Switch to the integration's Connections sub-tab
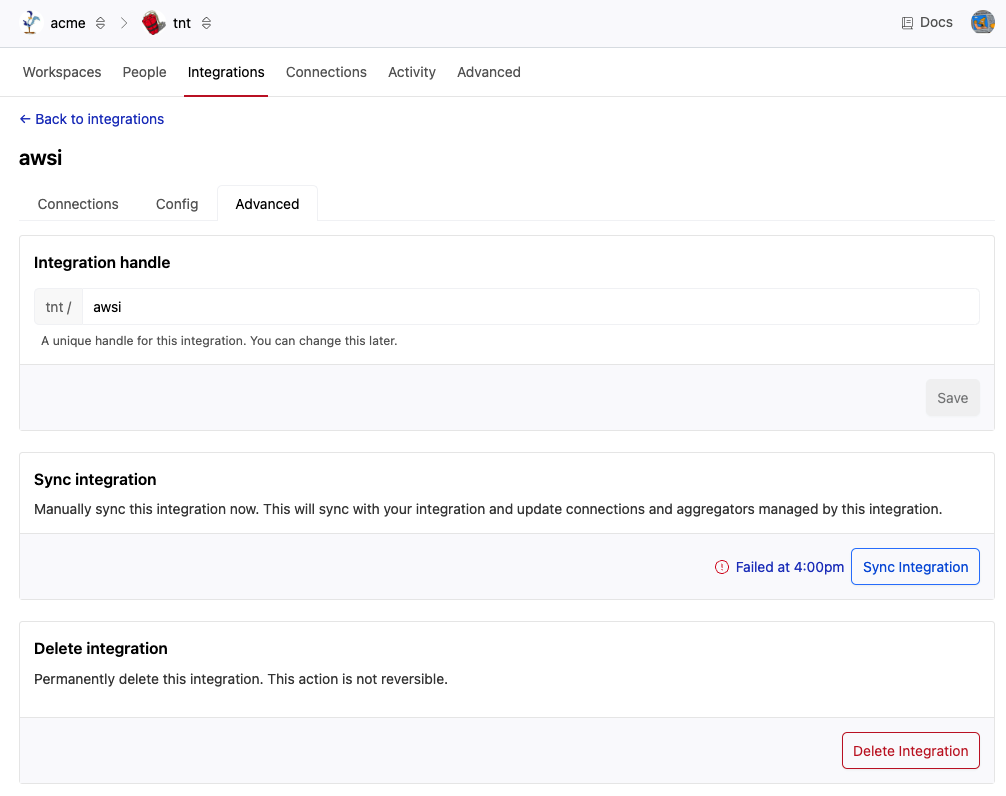Image resolution: width=1006 pixels, height=796 pixels. coord(78,204)
